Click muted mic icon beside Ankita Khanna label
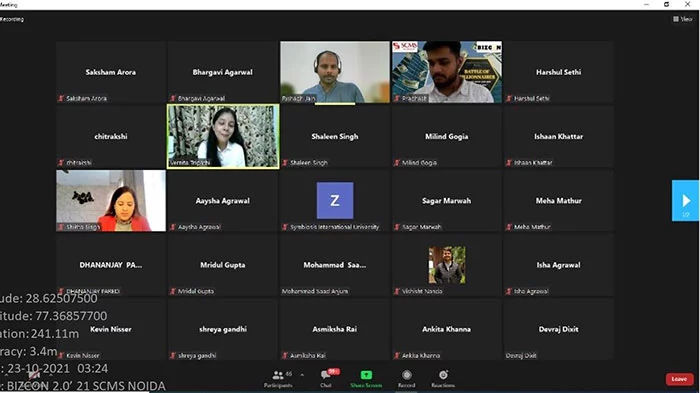 pos(397,355)
